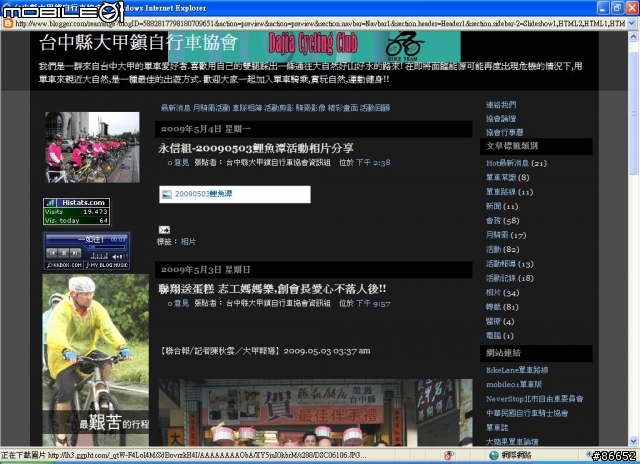Open the 中華民國自行車騎士協會 link

pos(527,413)
